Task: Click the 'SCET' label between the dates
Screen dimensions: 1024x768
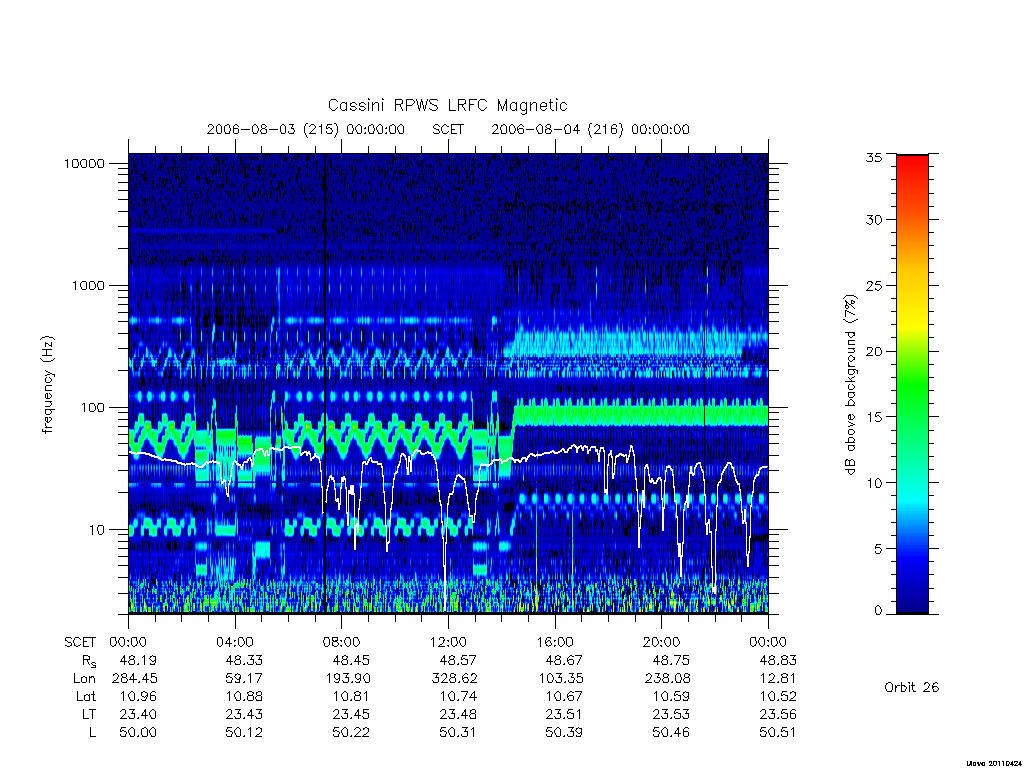Action: coord(448,129)
